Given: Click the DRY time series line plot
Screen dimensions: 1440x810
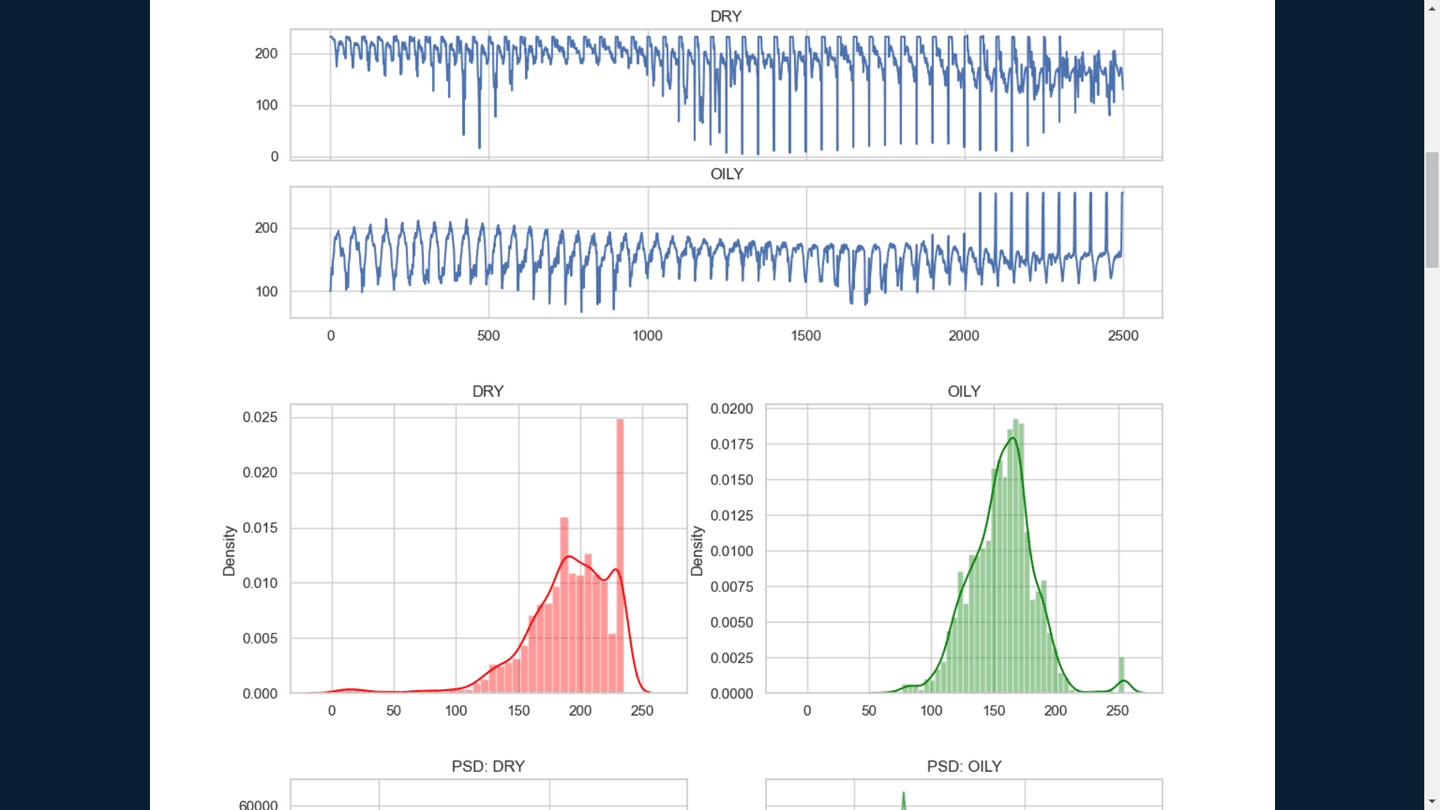Looking at the screenshot, I should [726, 94].
